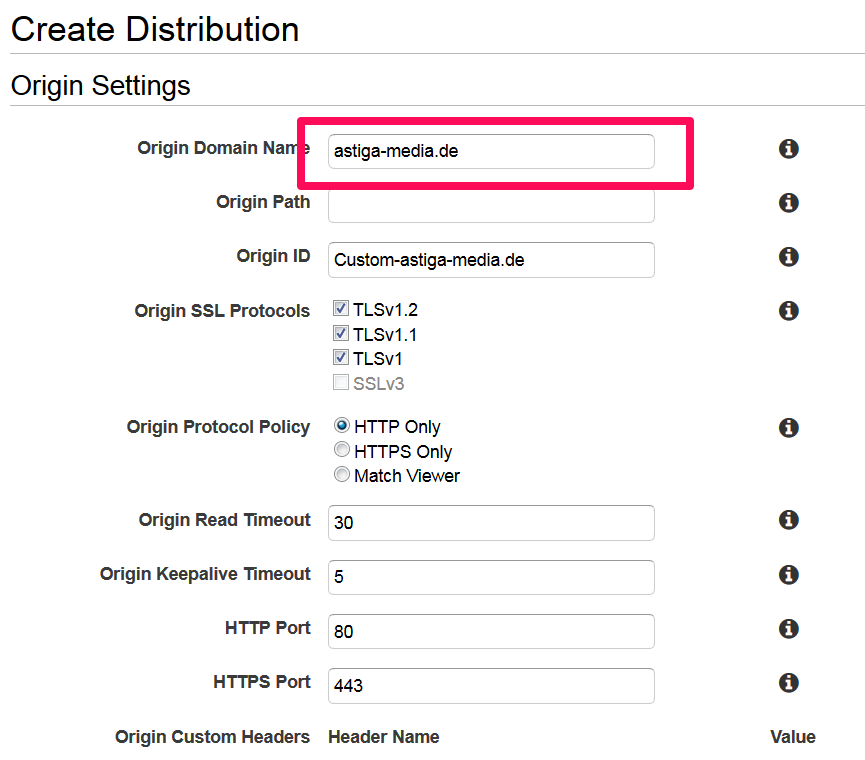Uncheck the TLSv1.2 protocol checkbox
This screenshot has width=865, height=760.
pos(341,308)
